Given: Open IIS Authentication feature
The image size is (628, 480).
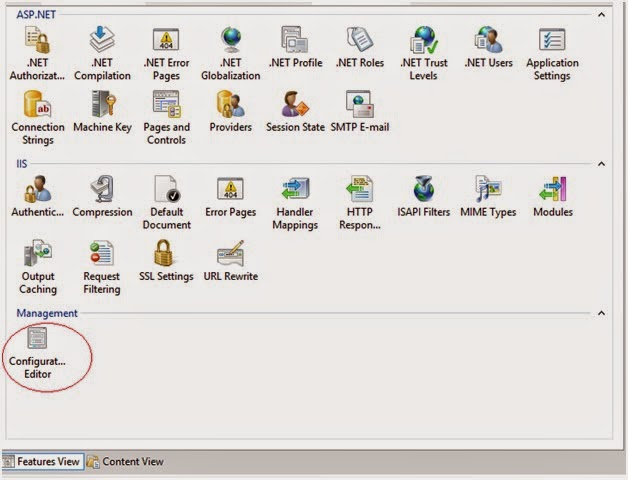Looking at the screenshot, I should (37, 196).
